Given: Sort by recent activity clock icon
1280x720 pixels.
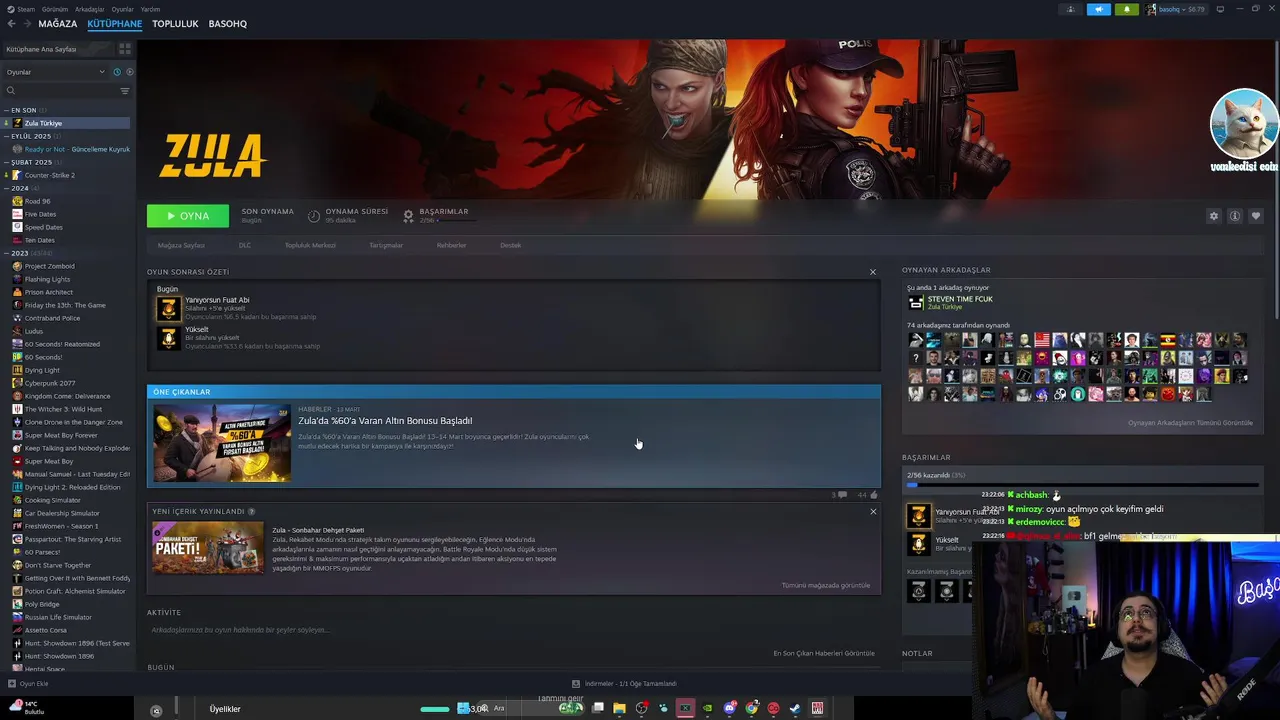Looking at the screenshot, I should pos(117,72).
